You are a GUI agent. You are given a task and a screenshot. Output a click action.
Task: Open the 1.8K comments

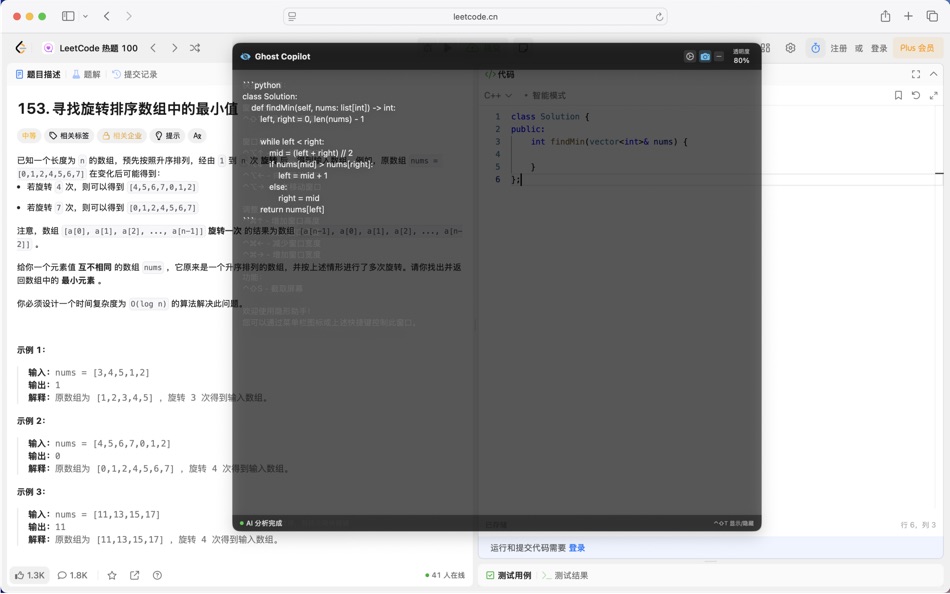(73, 575)
